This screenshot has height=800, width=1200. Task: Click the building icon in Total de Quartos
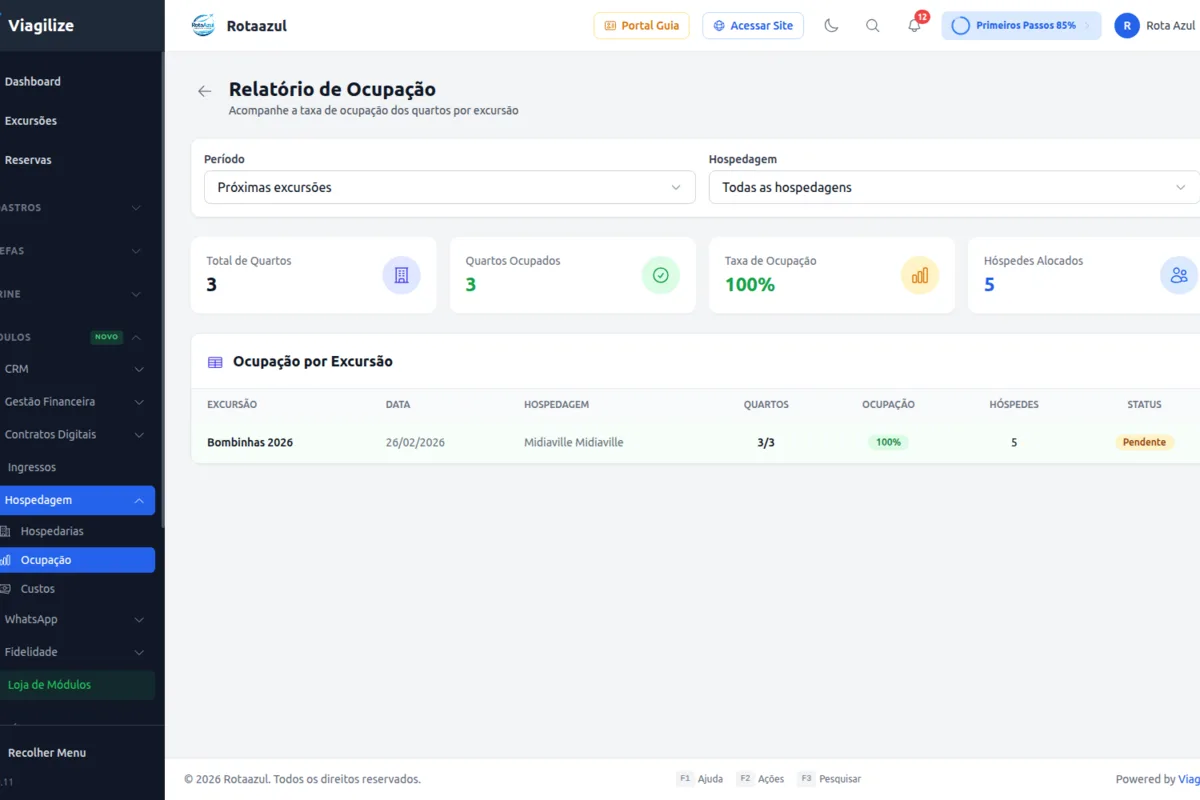401,275
